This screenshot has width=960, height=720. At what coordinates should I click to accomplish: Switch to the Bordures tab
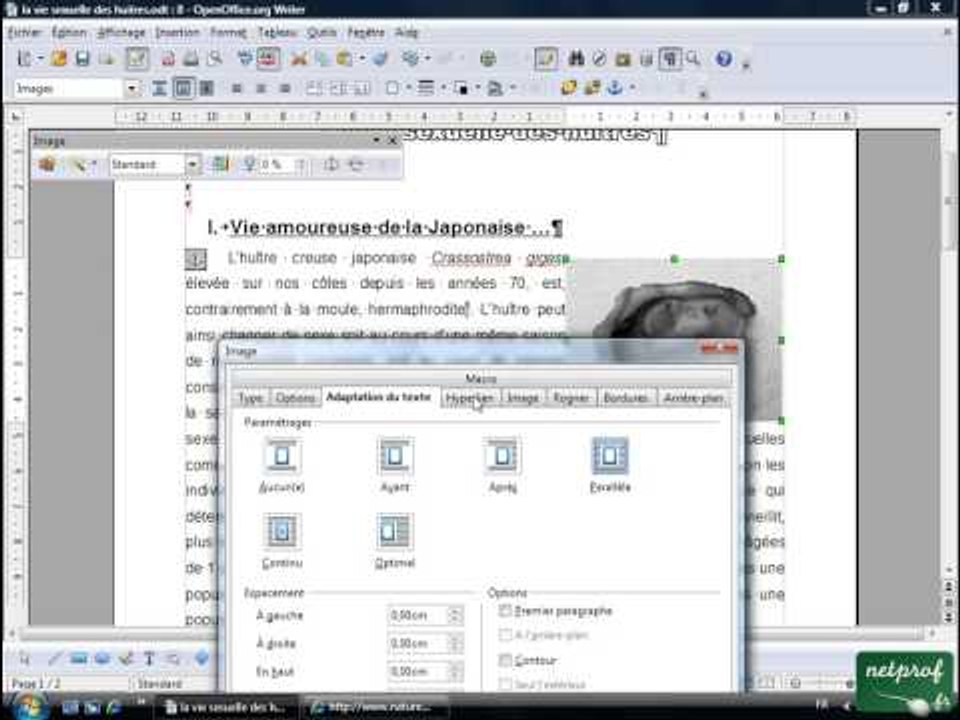click(626, 398)
